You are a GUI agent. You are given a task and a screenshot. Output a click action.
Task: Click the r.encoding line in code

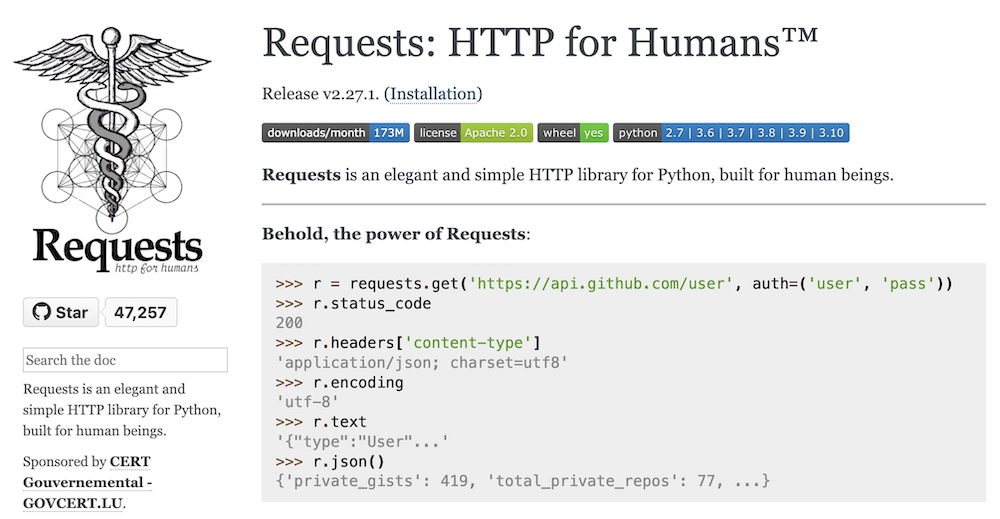pyautogui.click(x=358, y=382)
